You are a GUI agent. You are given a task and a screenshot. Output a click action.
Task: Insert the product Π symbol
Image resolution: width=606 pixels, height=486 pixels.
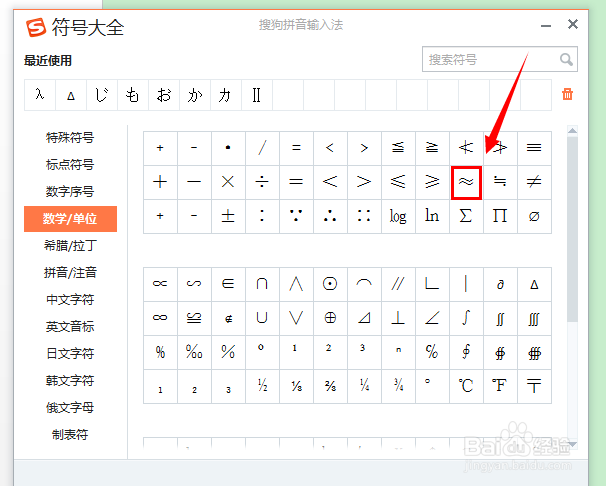point(500,216)
